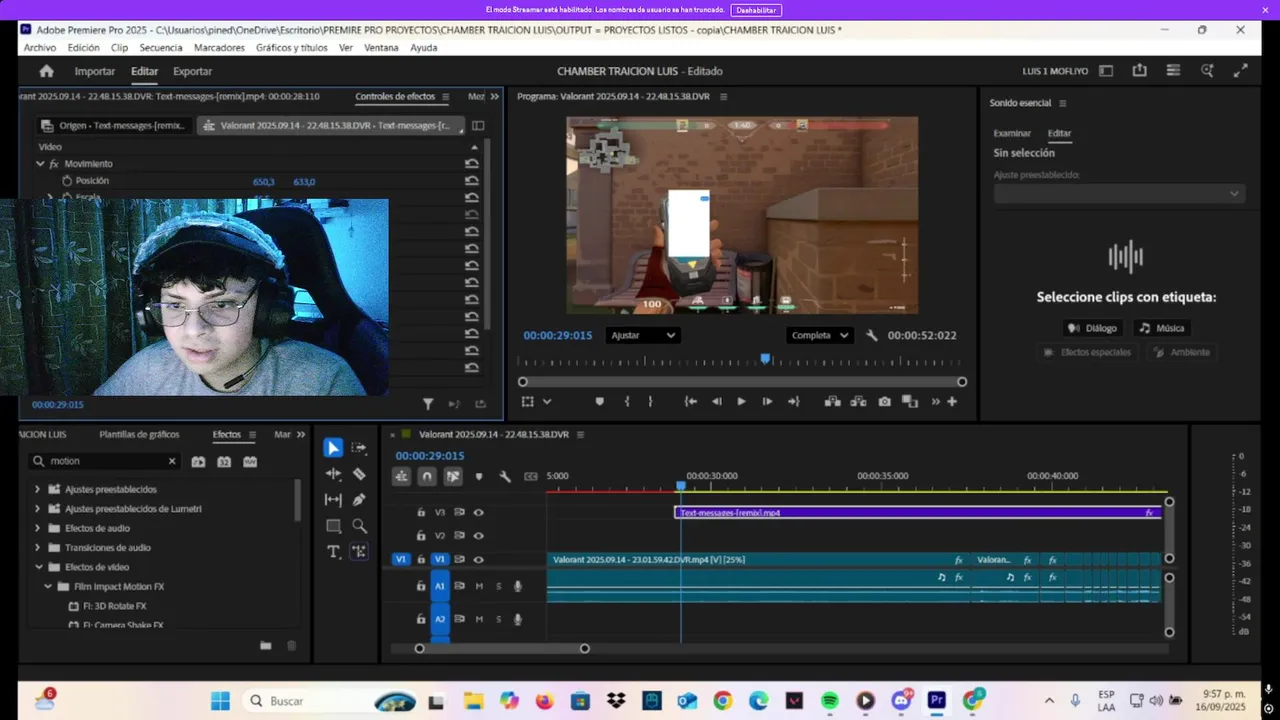
Task: Create new custom bin in Effects panel
Action: pyautogui.click(x=266, y=646)
